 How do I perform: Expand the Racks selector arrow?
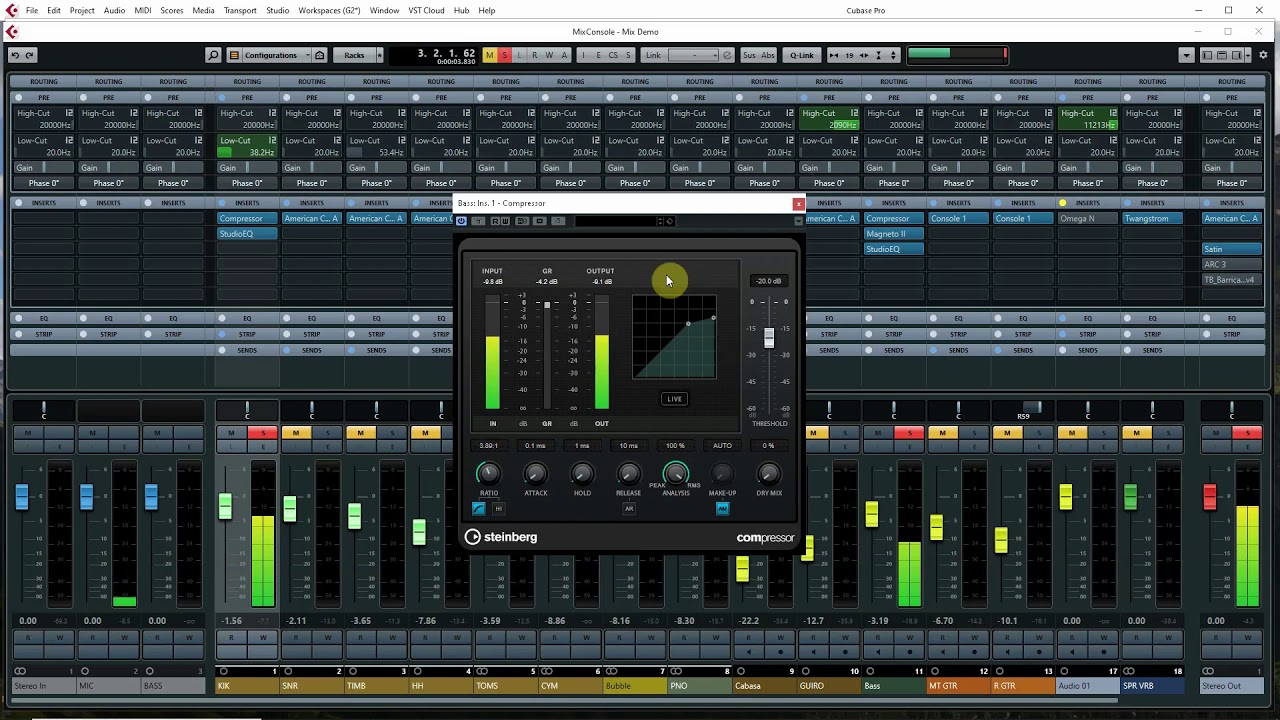379,55
